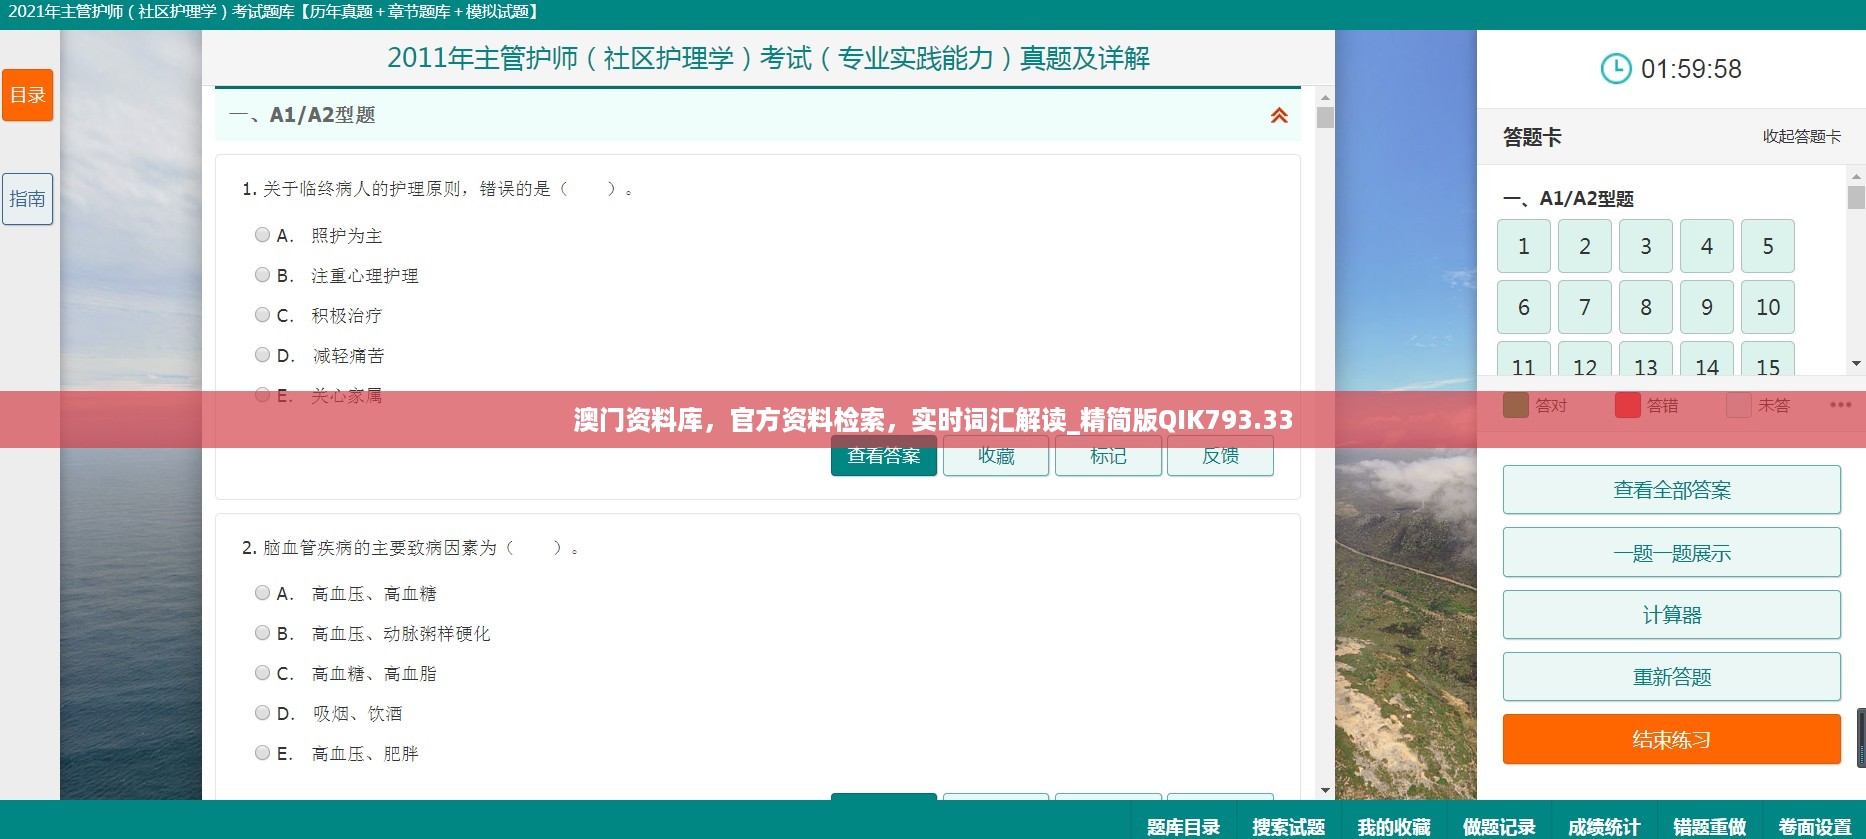Select option D 吸烟、饮酒 in question 2
The width and height of the screenshot is (1866, 839).
coord(262,713)
